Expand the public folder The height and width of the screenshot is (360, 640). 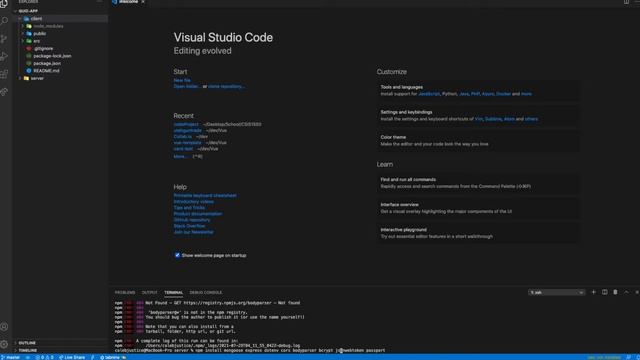coord(23,33)
